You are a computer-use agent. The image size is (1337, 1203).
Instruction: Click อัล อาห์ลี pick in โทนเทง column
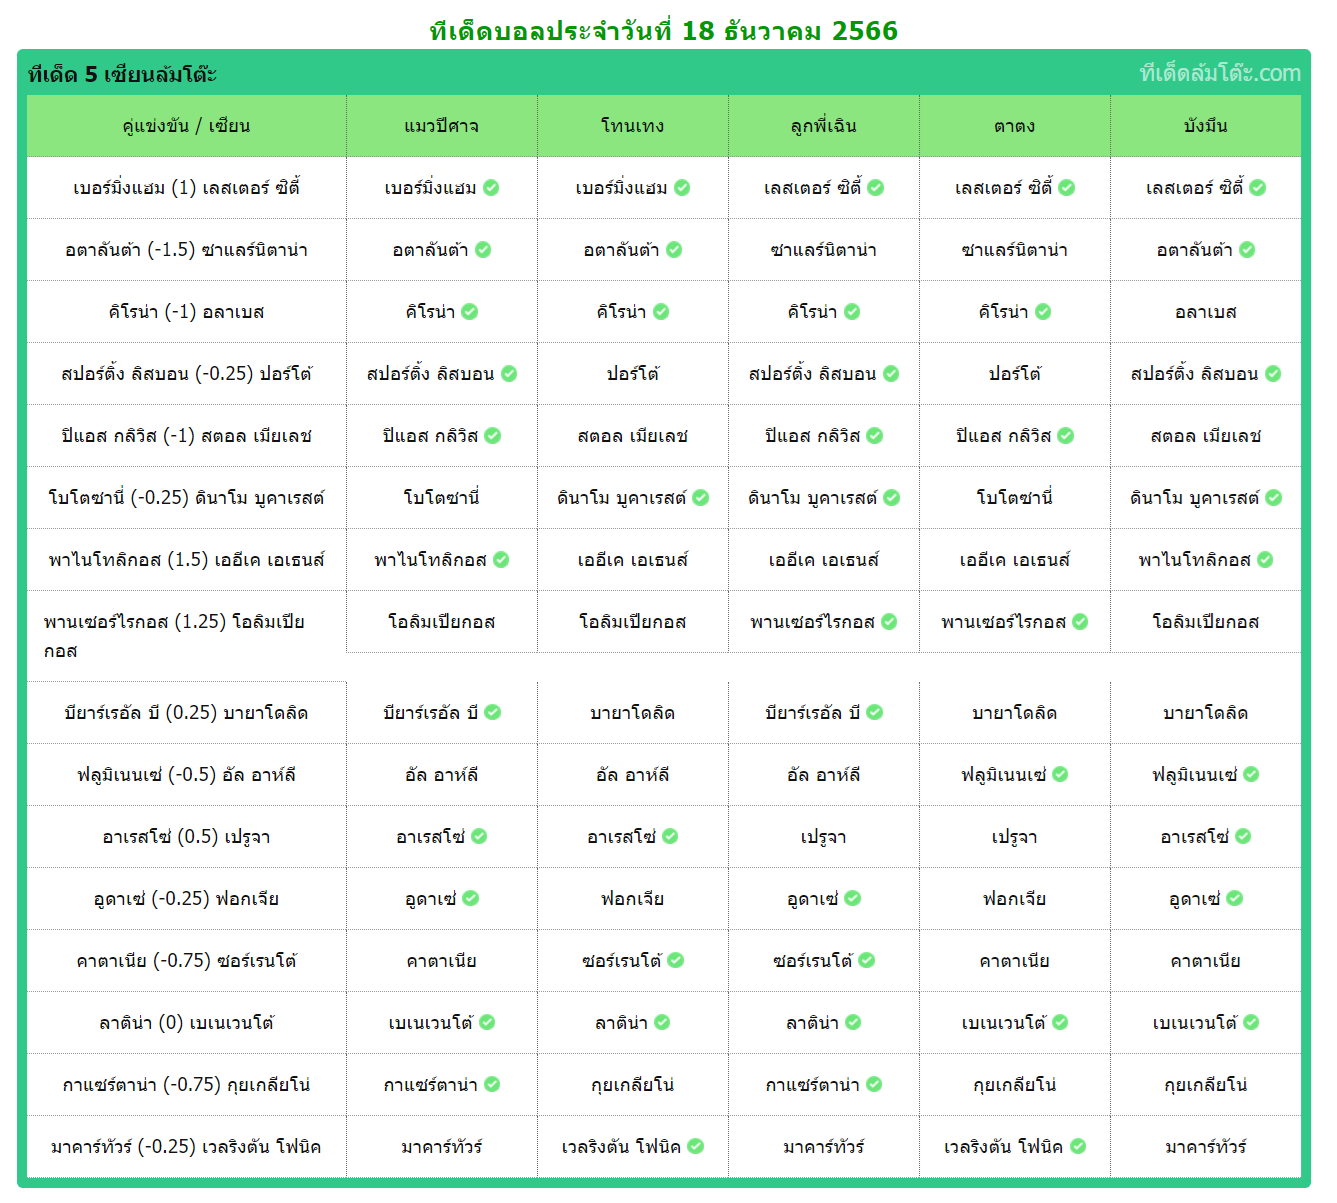[x=633, y=775]
